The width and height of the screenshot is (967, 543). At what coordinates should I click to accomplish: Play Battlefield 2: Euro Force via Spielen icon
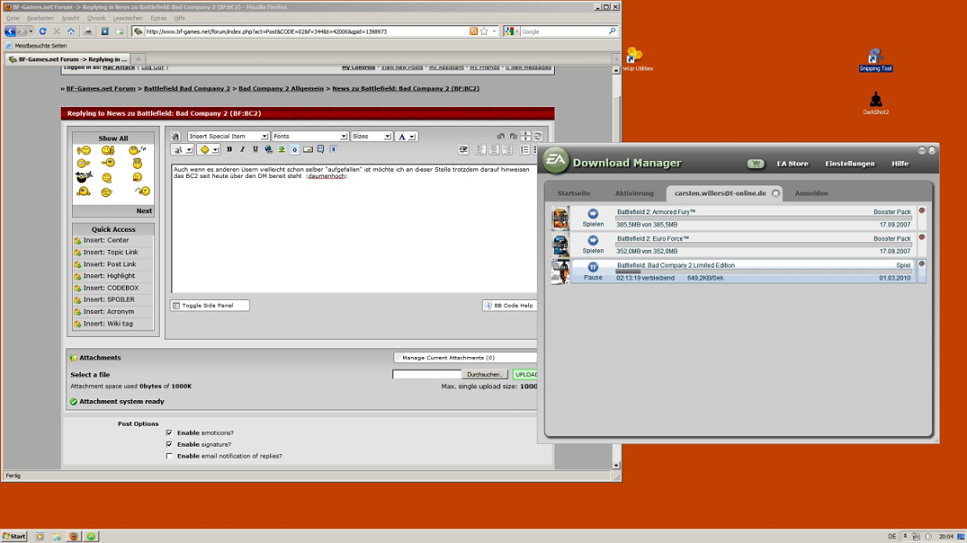(x=593, y=240)
